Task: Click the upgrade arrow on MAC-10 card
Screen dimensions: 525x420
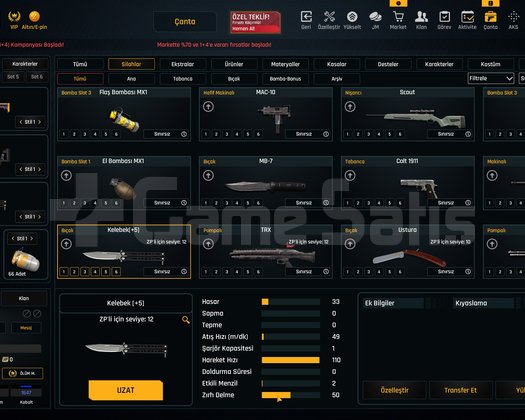Action: [x=208, y=107]
